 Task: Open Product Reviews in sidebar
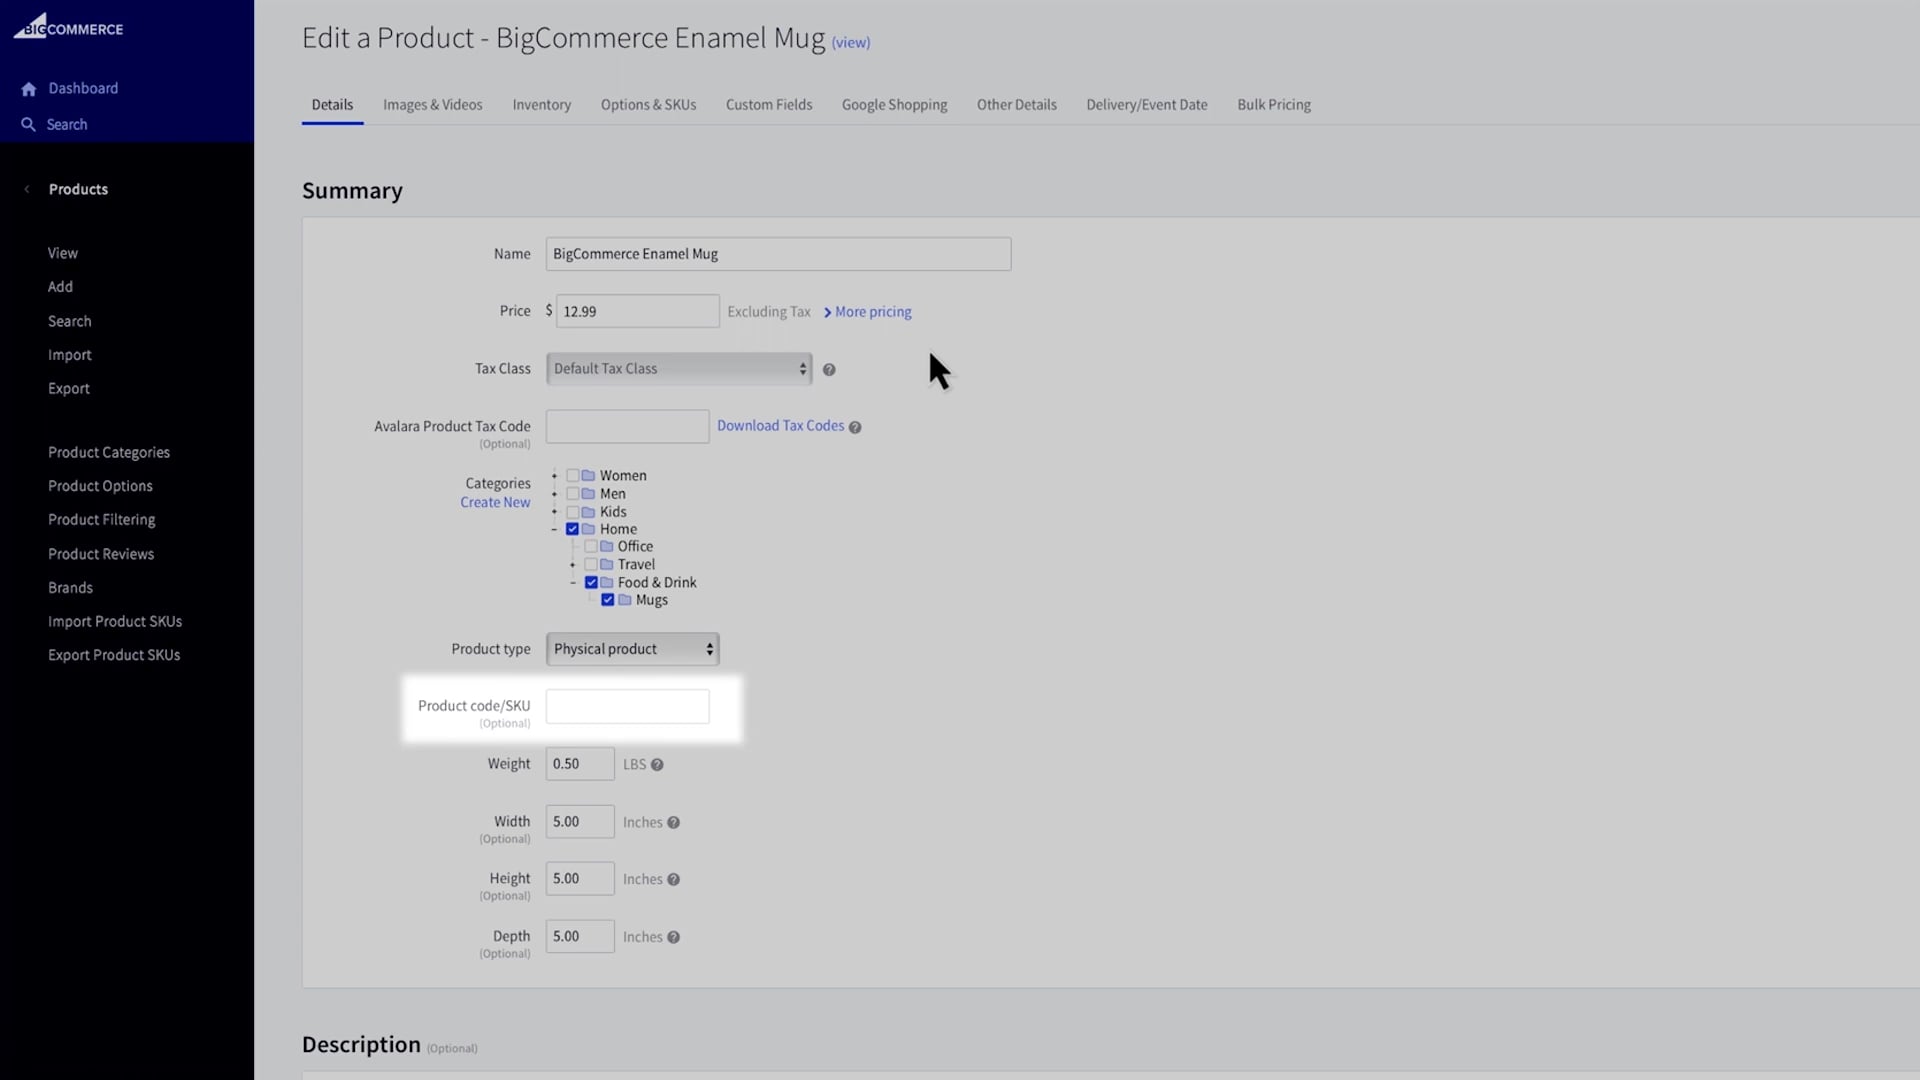click(x=101, y=554)
